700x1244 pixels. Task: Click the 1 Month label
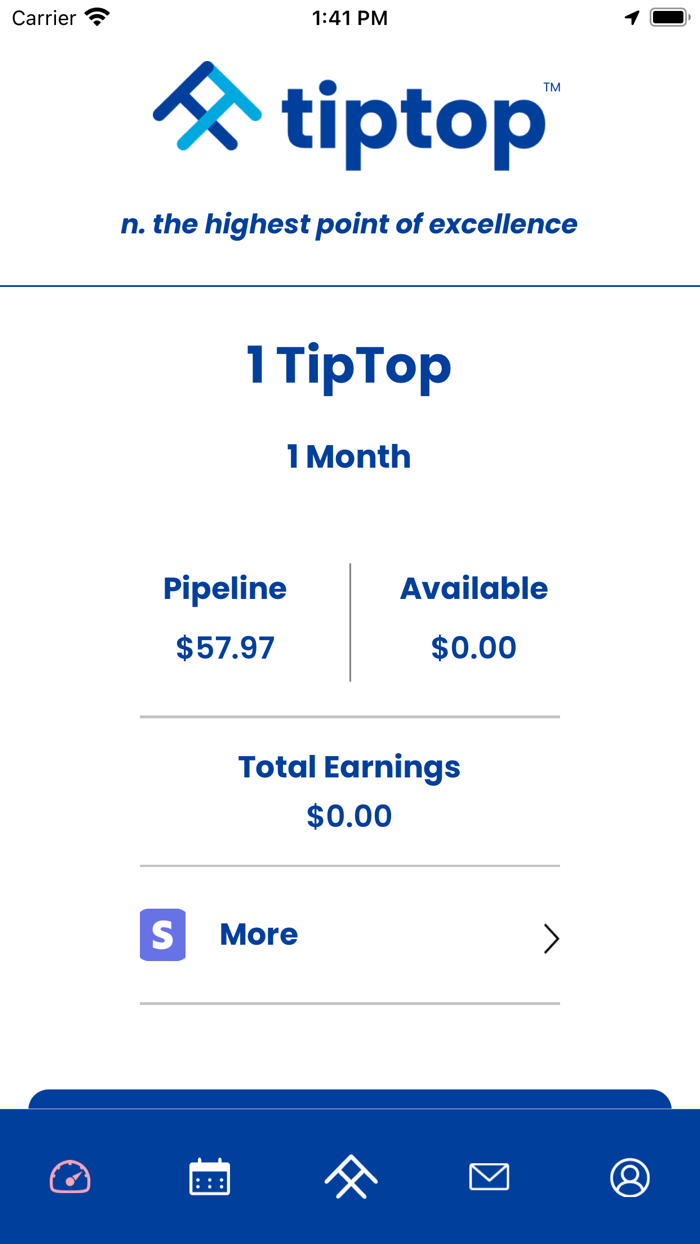pyautogui.click(x=350, y=456)
